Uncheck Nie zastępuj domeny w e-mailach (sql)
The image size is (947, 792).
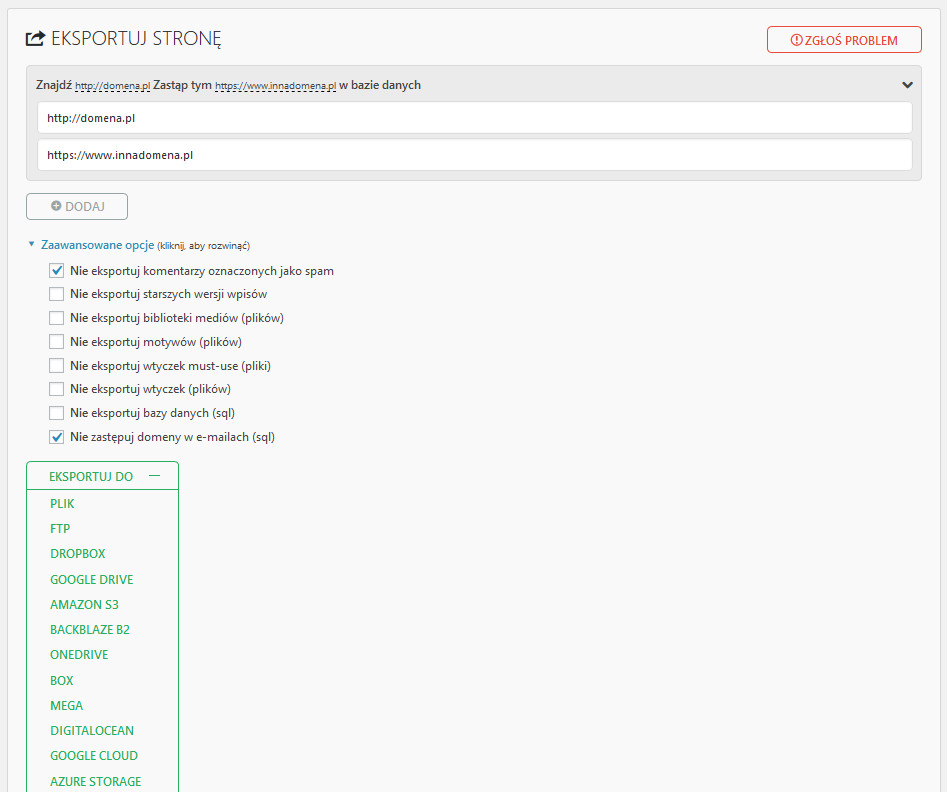click(56, 437)
